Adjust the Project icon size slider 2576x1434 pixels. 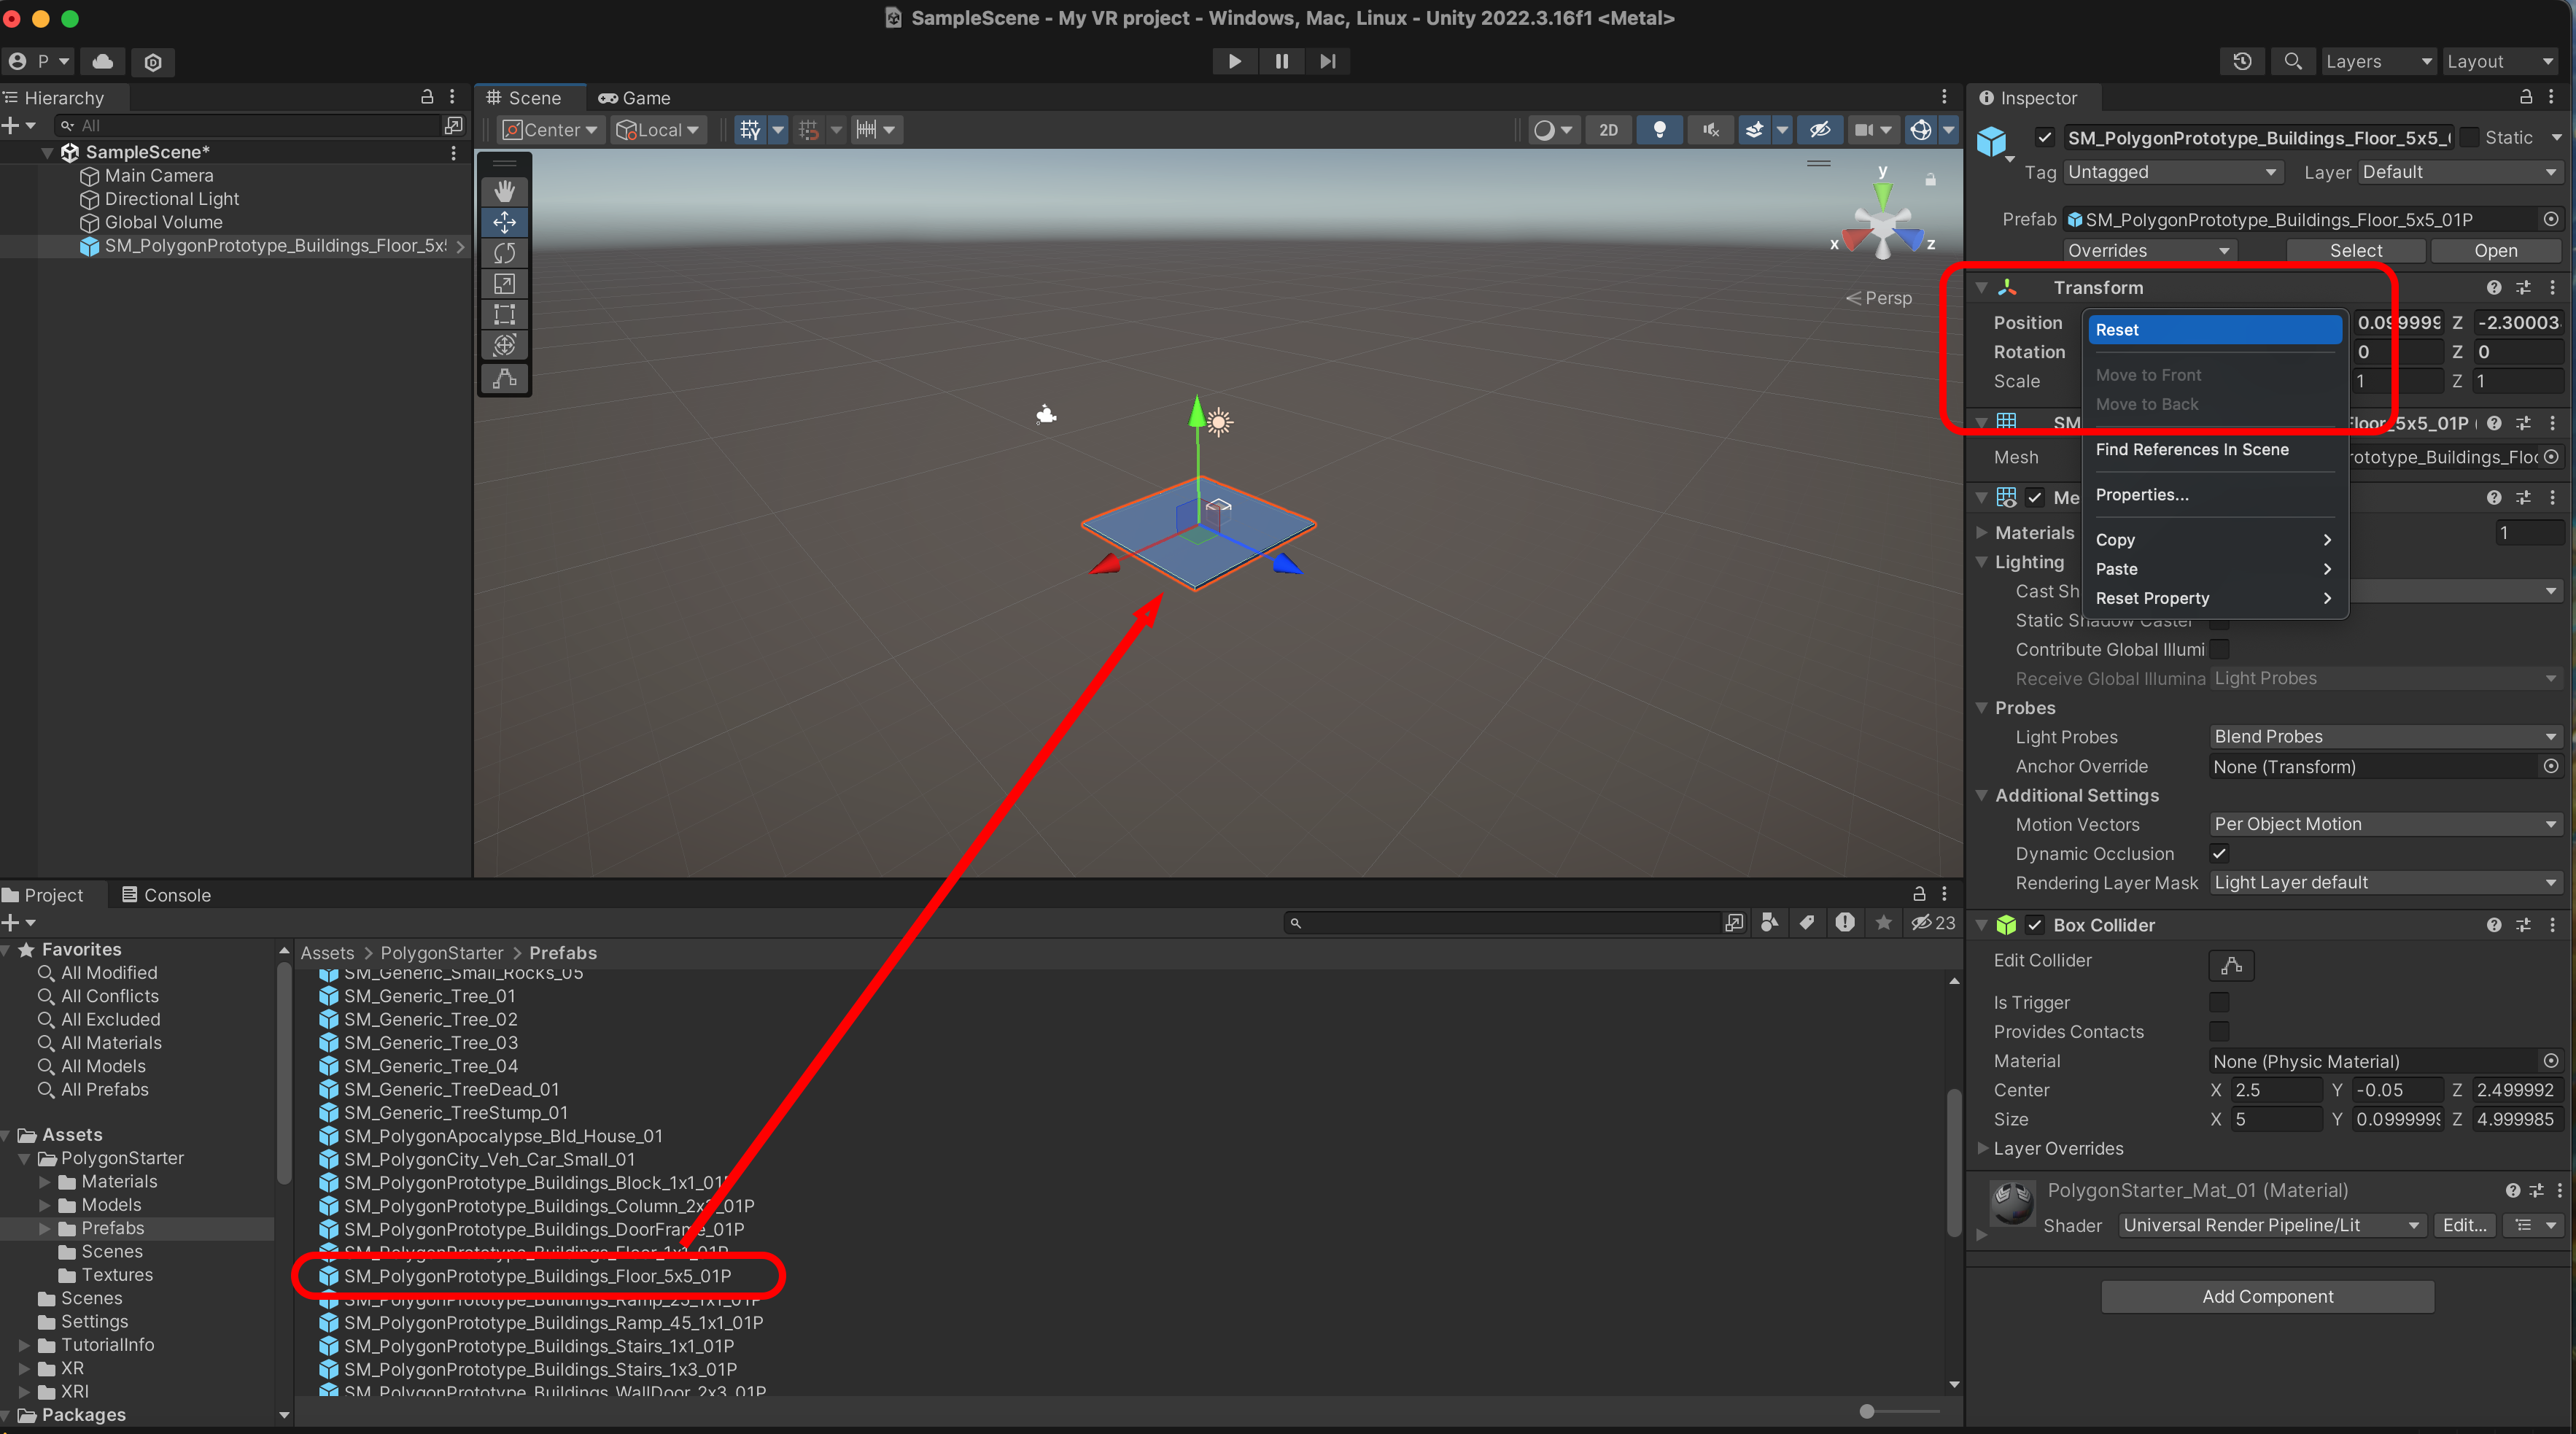click(1867, 1411)
